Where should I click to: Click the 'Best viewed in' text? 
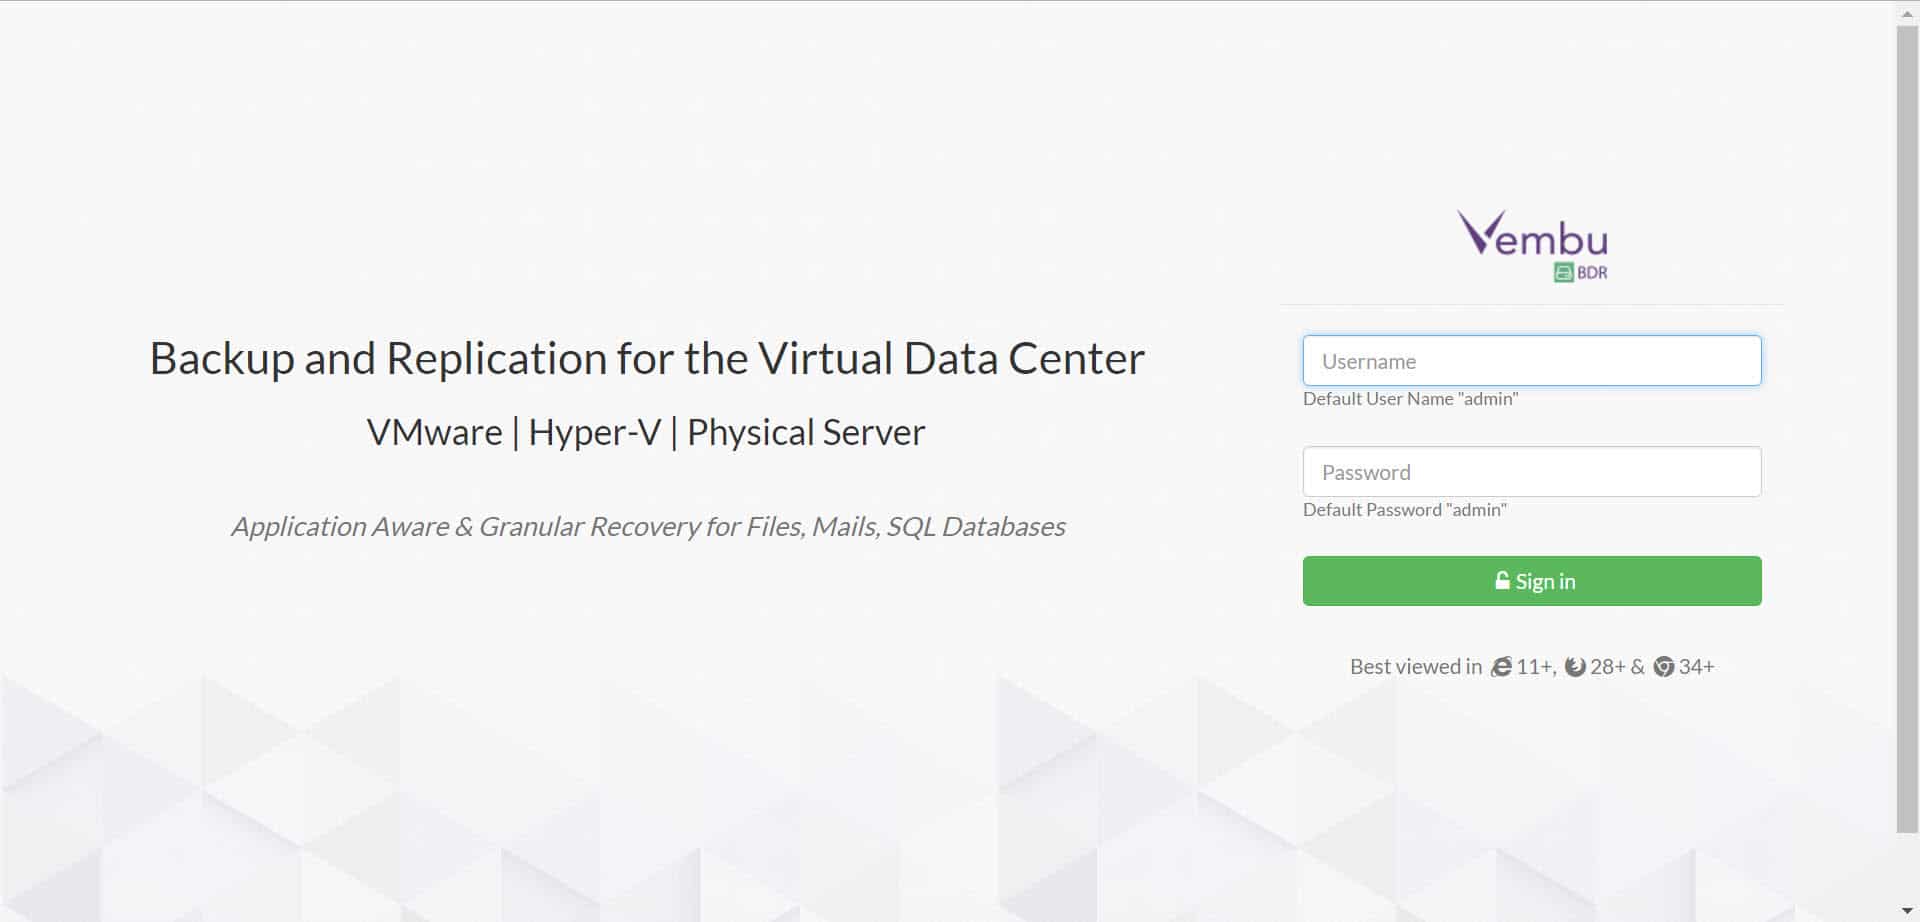[x=1416, y=667]
